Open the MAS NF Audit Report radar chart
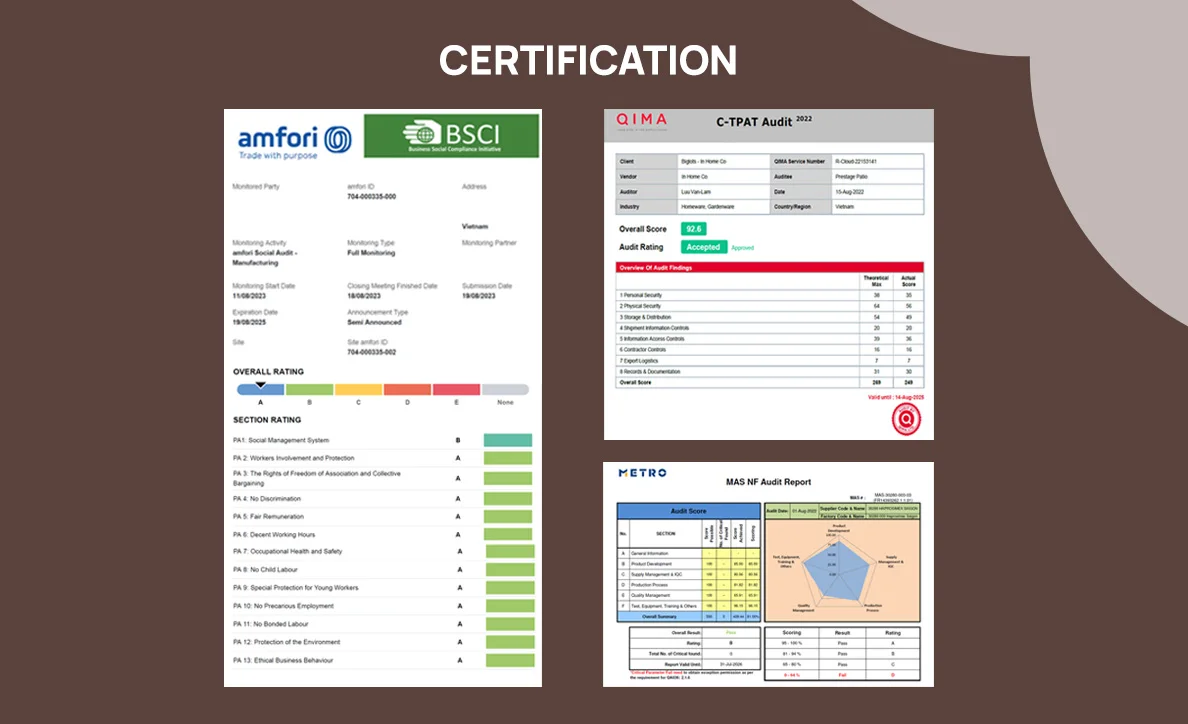Screen dimensions: 1188x724 click(x=842, y=571)
